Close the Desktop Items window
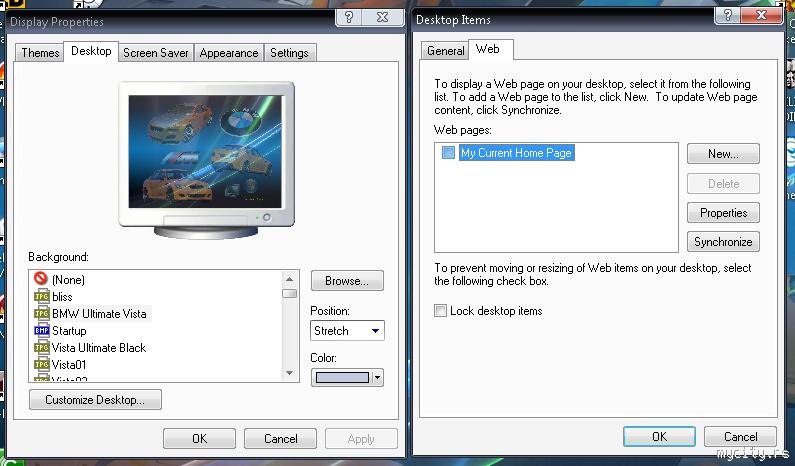This screenshot has height=466, width=795. [762, 15]
